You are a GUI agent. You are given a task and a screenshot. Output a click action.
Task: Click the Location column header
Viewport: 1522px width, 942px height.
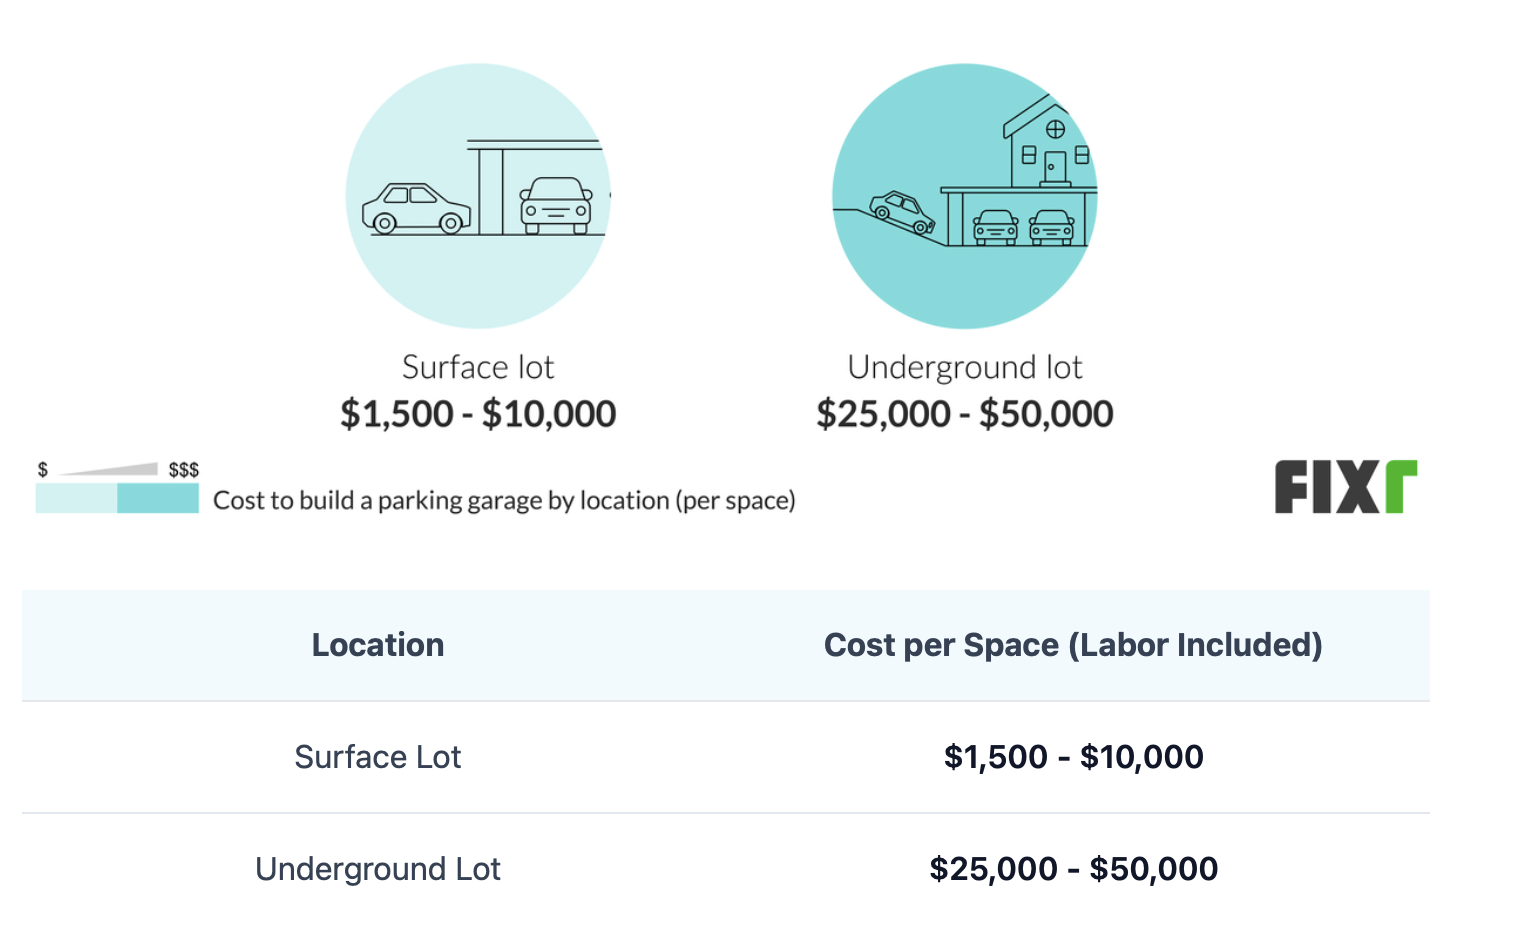pyautogui.click(x=378, y=645)
